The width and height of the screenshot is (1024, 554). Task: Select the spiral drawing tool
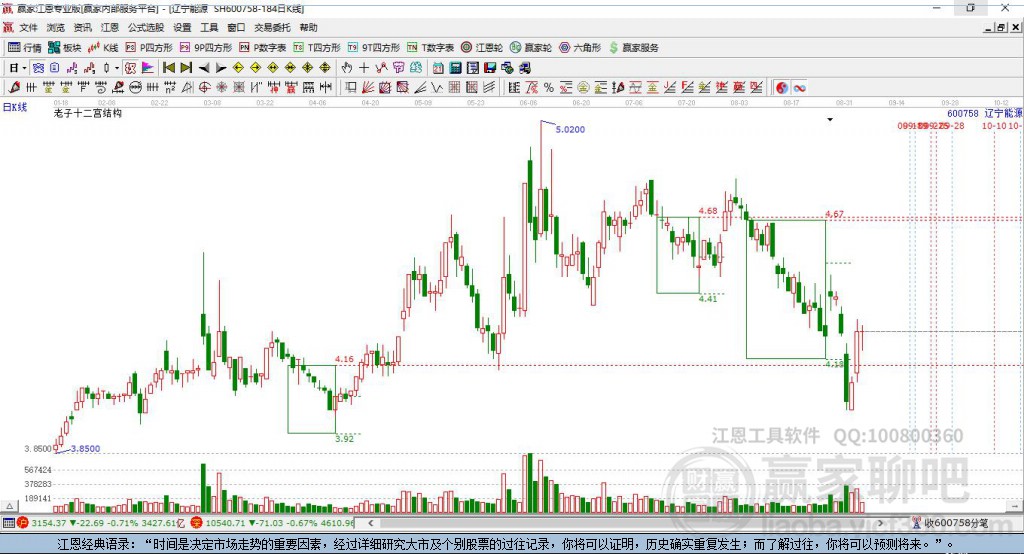101,88
